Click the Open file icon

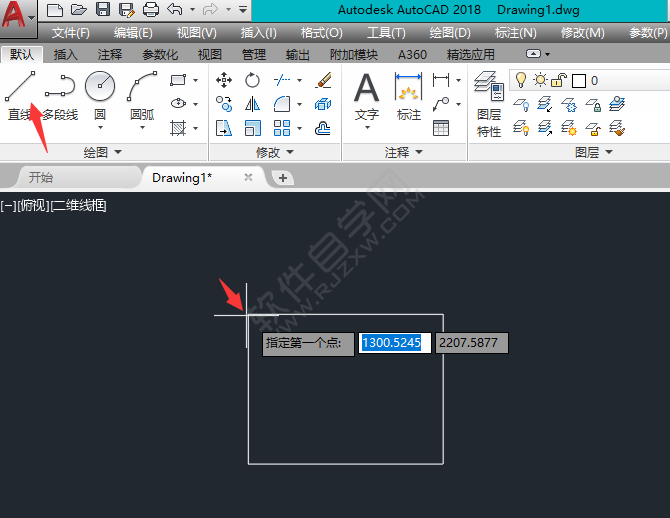point(79,9)
